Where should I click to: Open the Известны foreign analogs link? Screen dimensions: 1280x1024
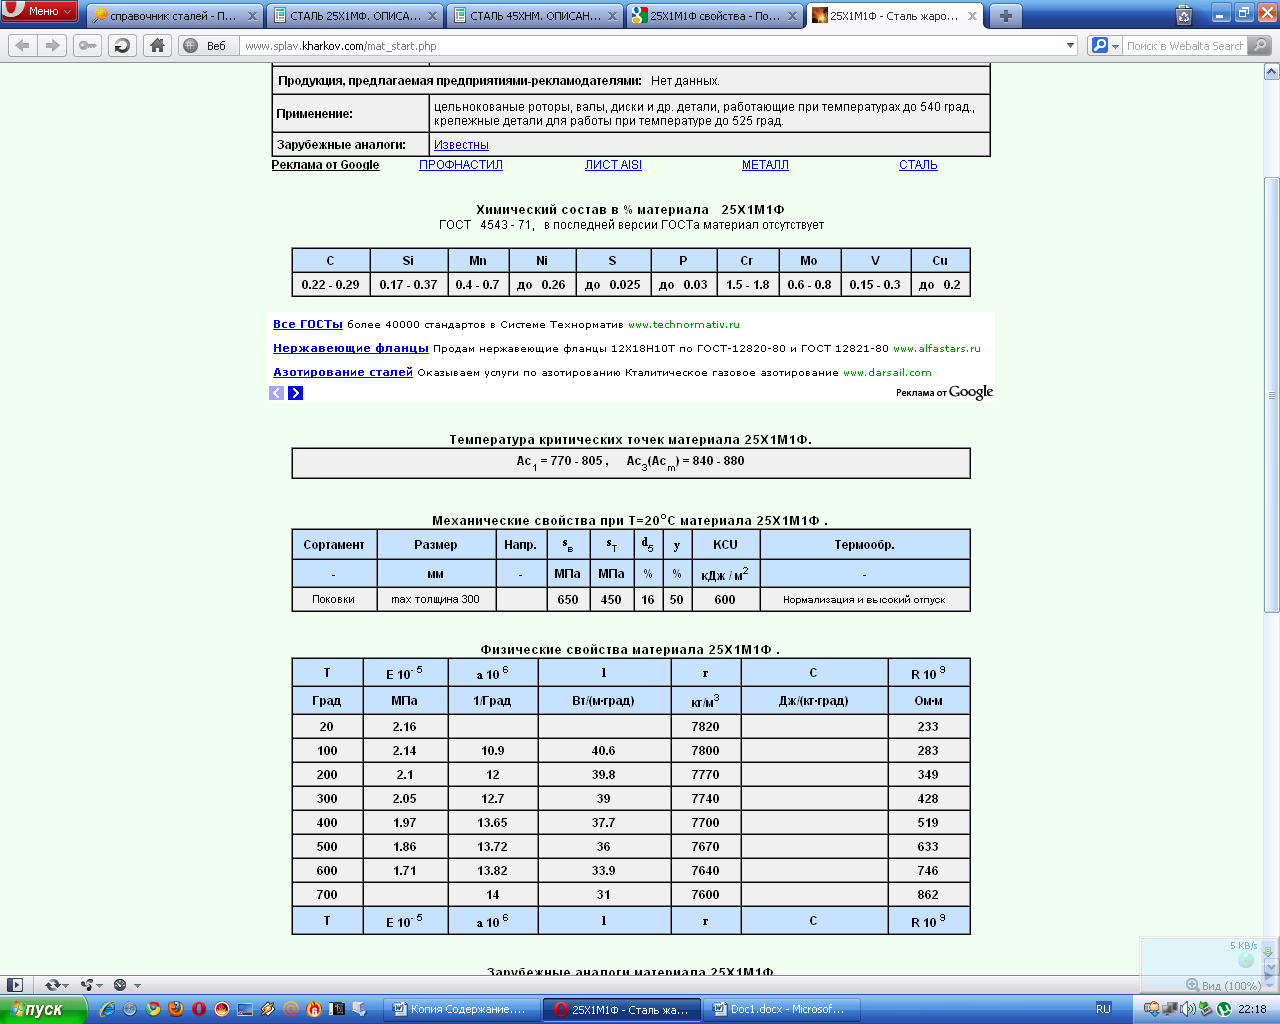click(x=461, y=145)
